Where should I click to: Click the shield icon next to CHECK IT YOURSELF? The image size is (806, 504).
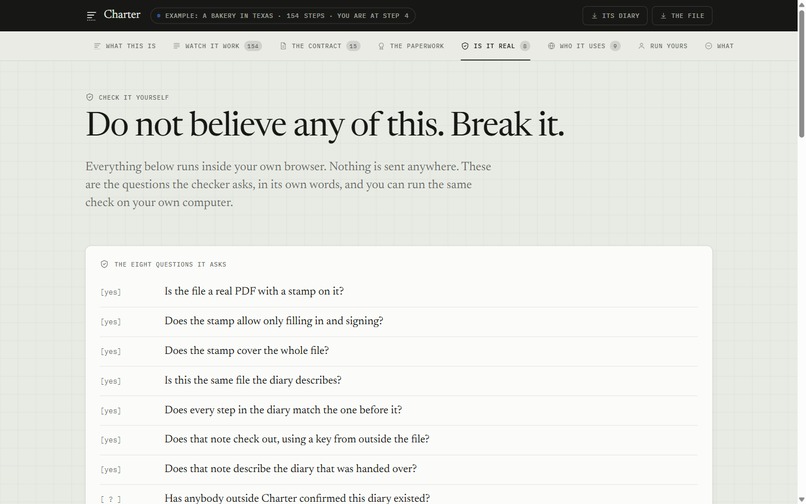[x=89, y=97]
